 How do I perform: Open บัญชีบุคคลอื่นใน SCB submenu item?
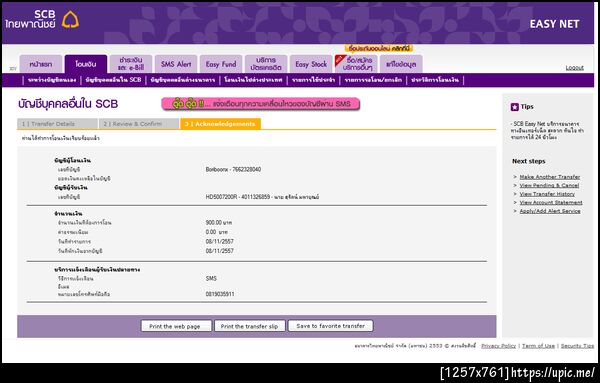(113, 80)
